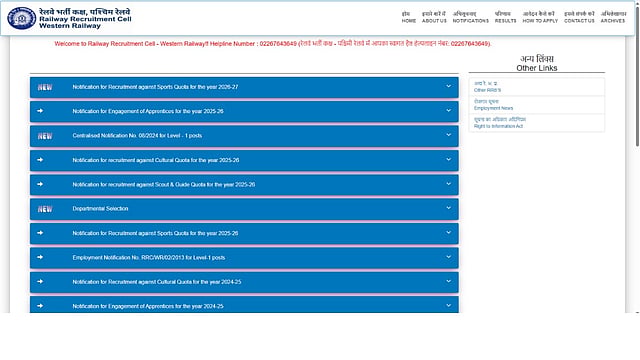Click NEW badge beside Departmental Selection
The width and height of the screenshot is (640, 360).
coord(45,209)
